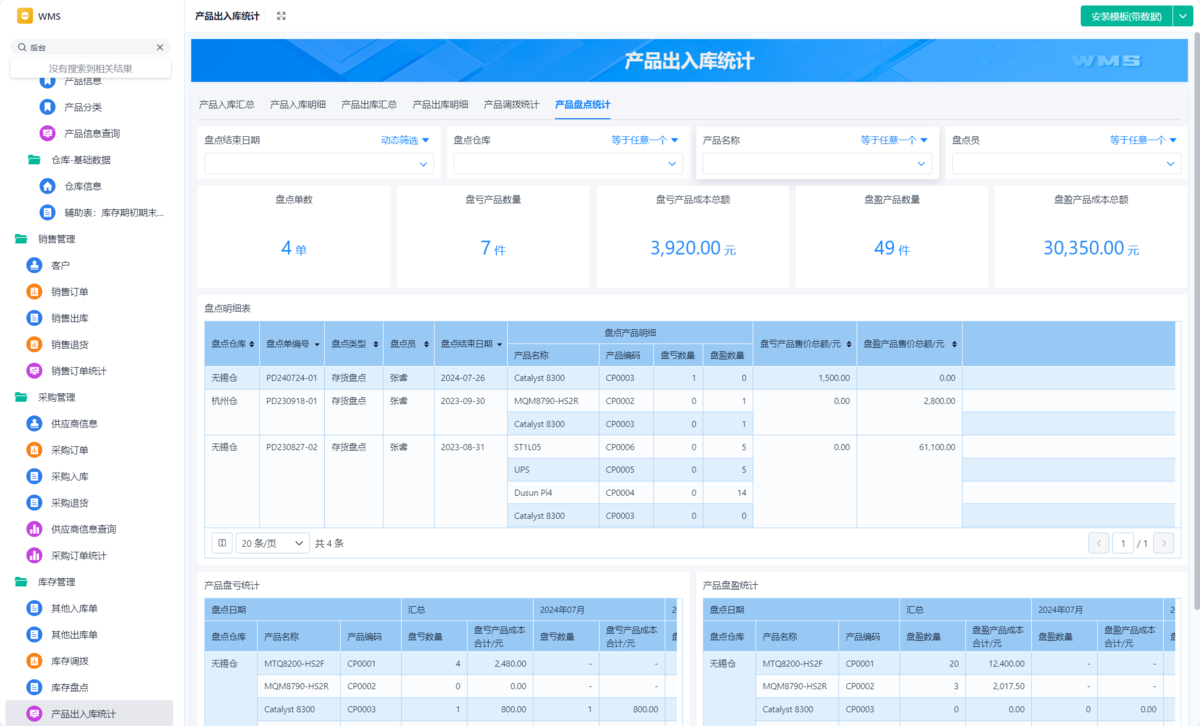Screen dimensions: 1200x726
Task: Click the page number input box
Action: click(x=1123, y=543)
